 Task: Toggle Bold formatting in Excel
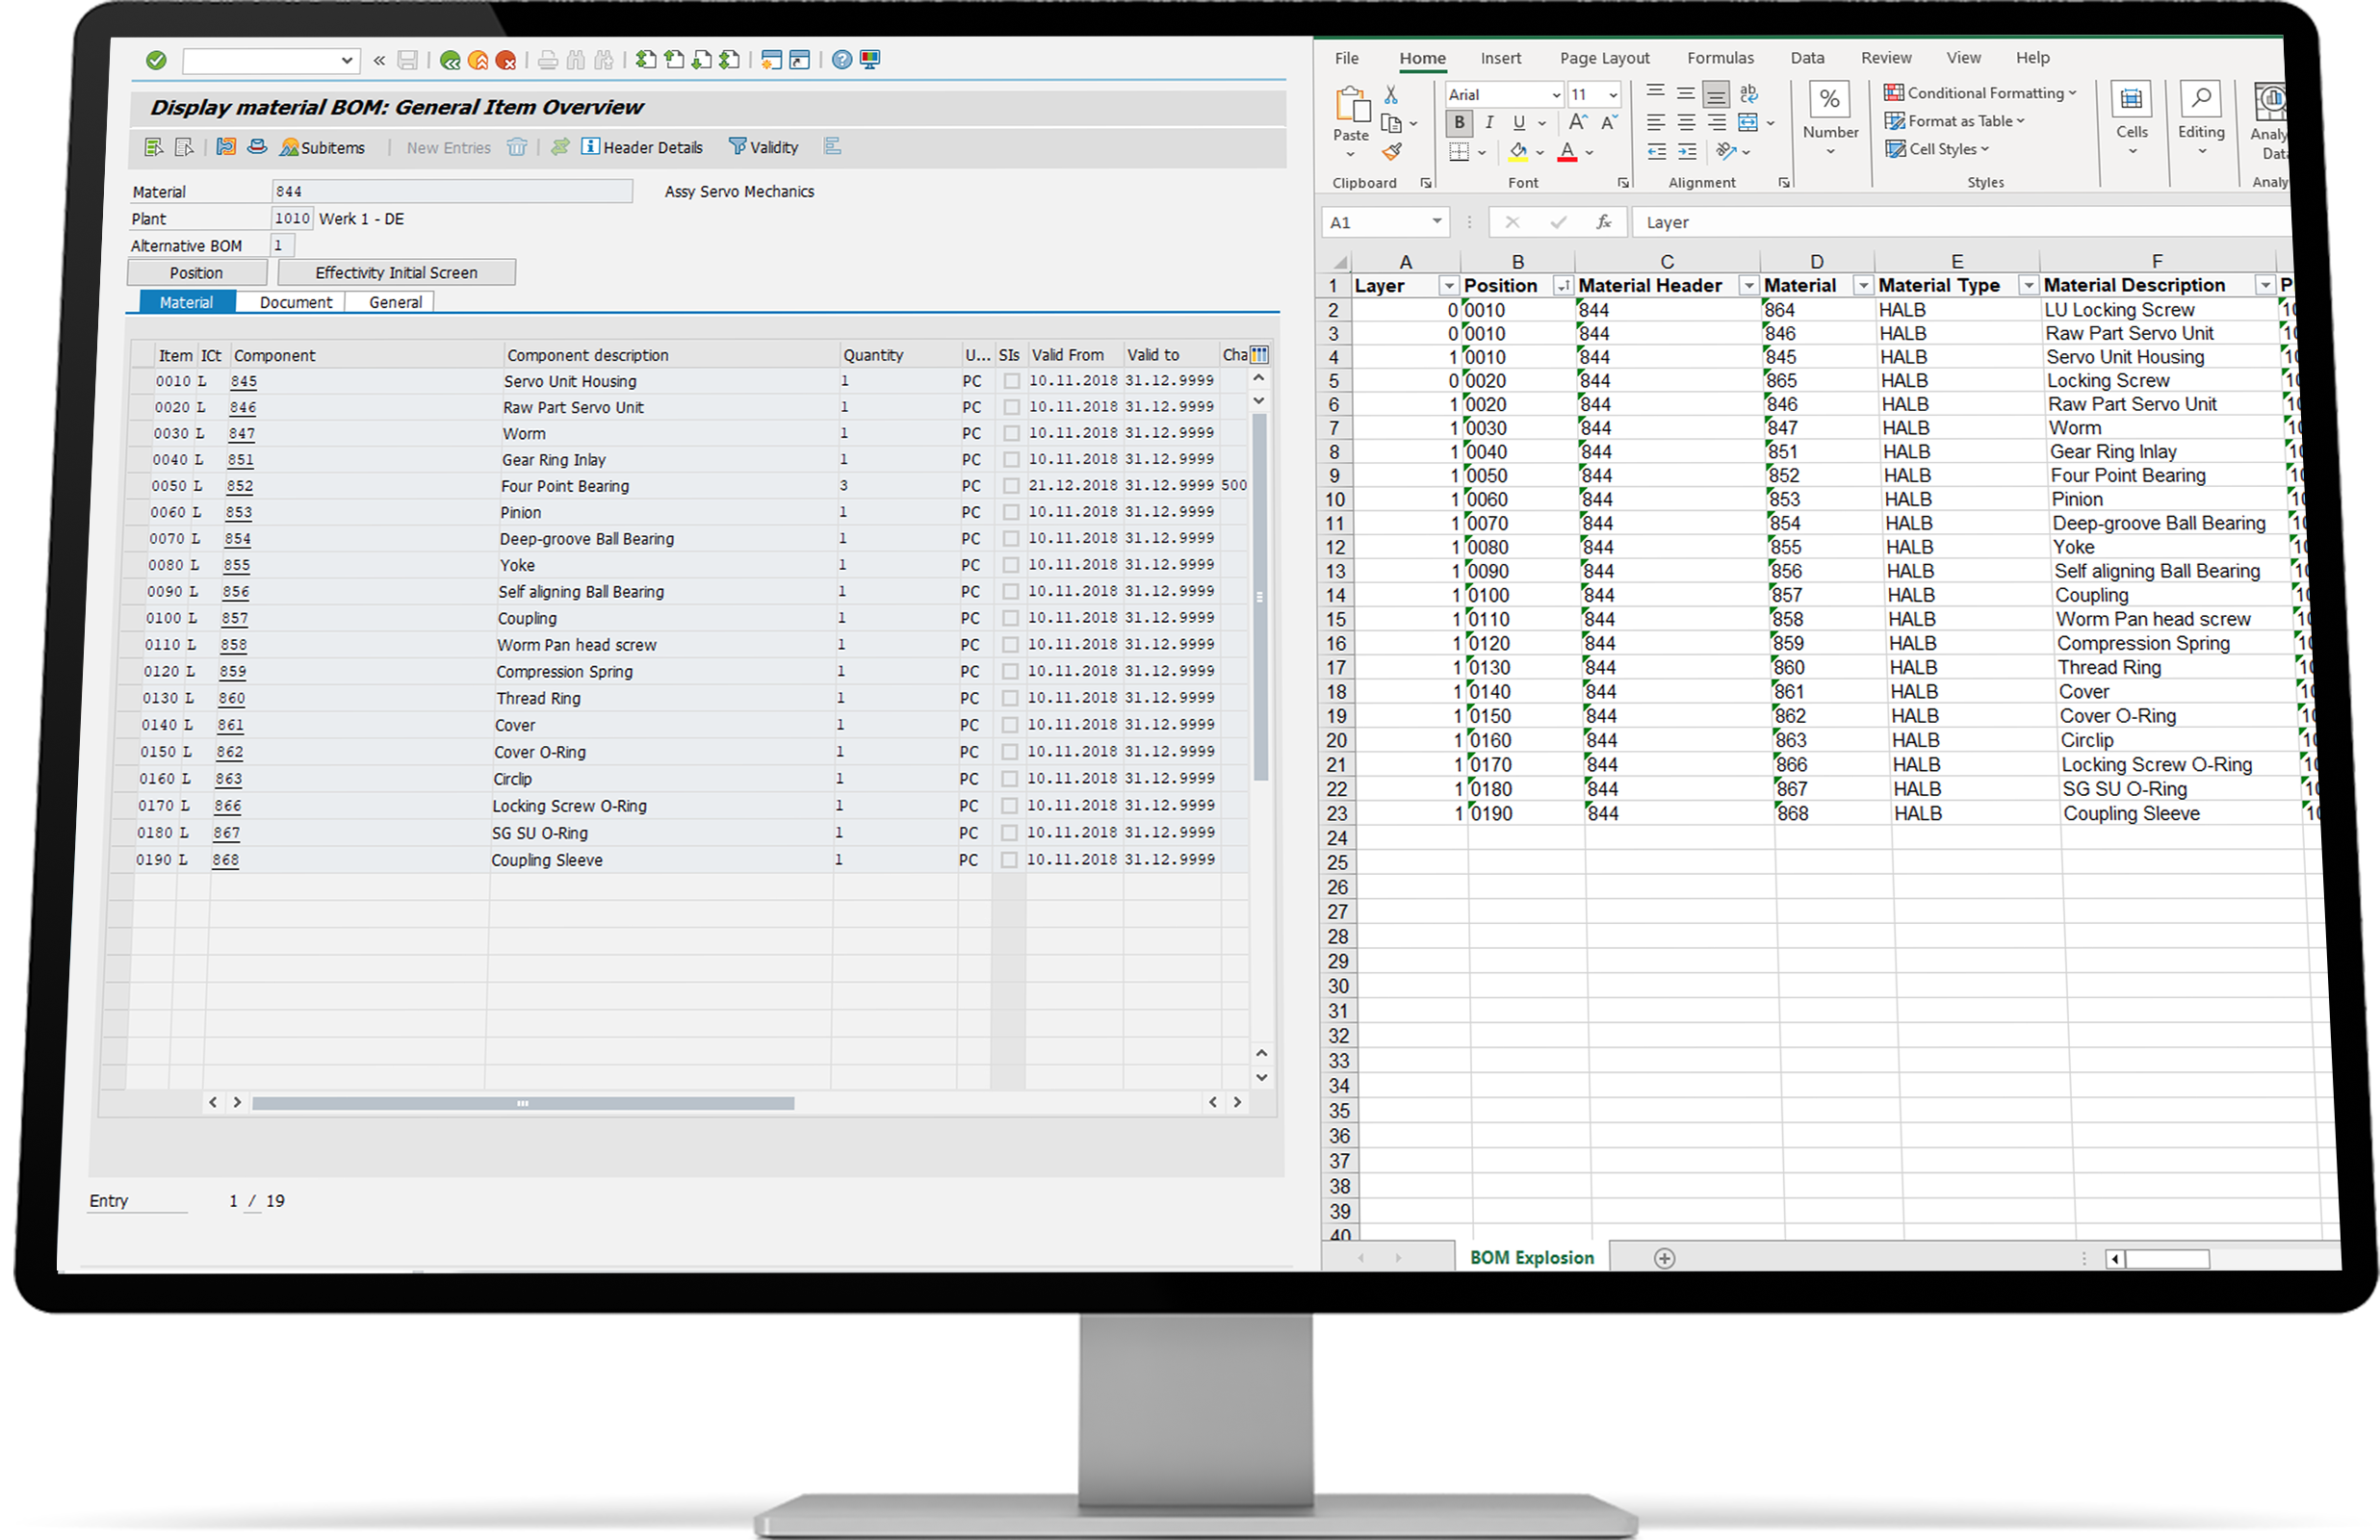(x=1459, y=123)
